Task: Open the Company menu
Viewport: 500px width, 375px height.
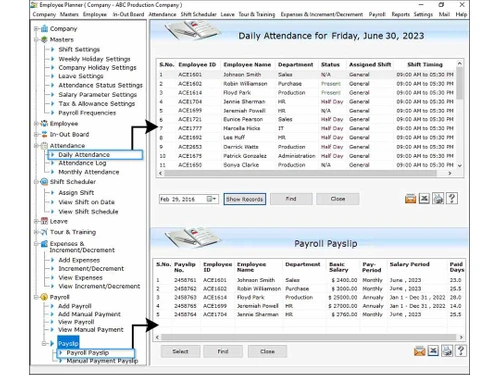Action: [44, 14]
